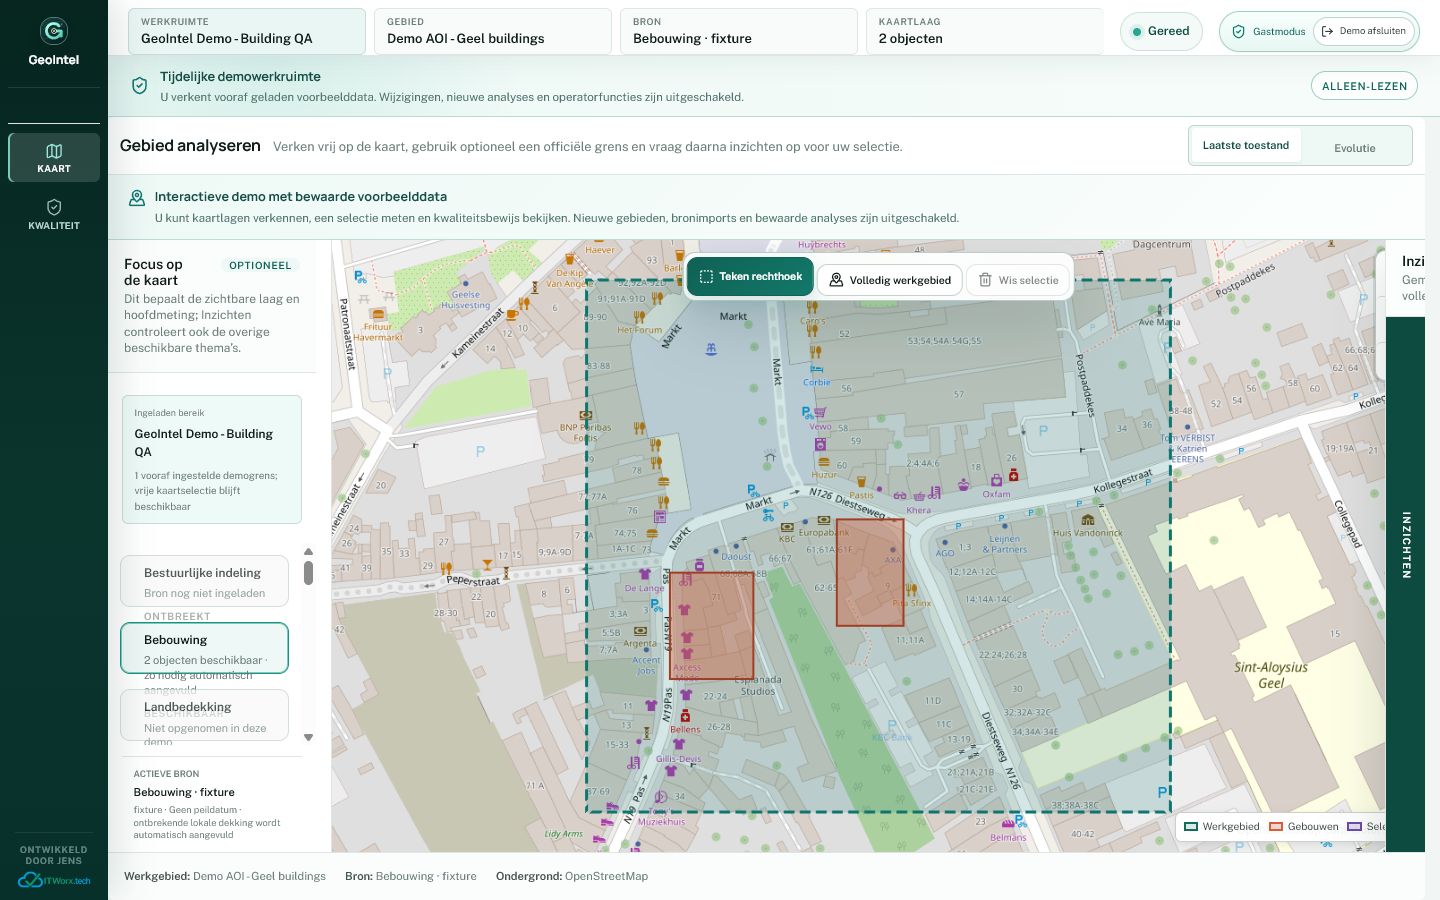Screen dimensions: 1440x900
Task: Click the ALLEEN-LEZEN badge
Action: pyautogui.click(x=1364, y=86)
